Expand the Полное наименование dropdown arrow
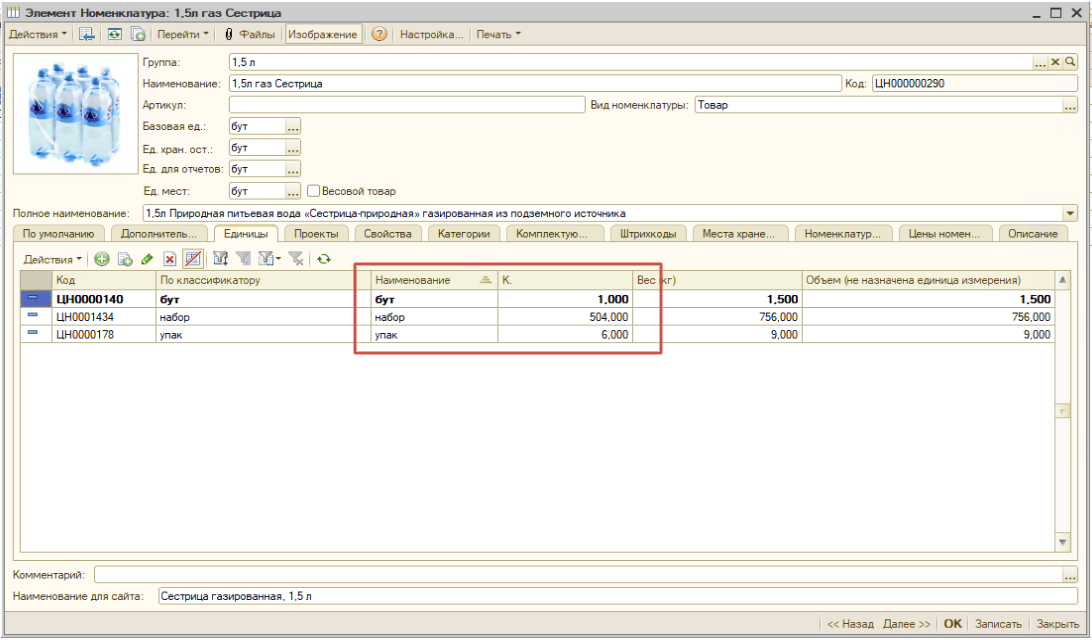The image size is (1092, 640). tap(1070, 213)
